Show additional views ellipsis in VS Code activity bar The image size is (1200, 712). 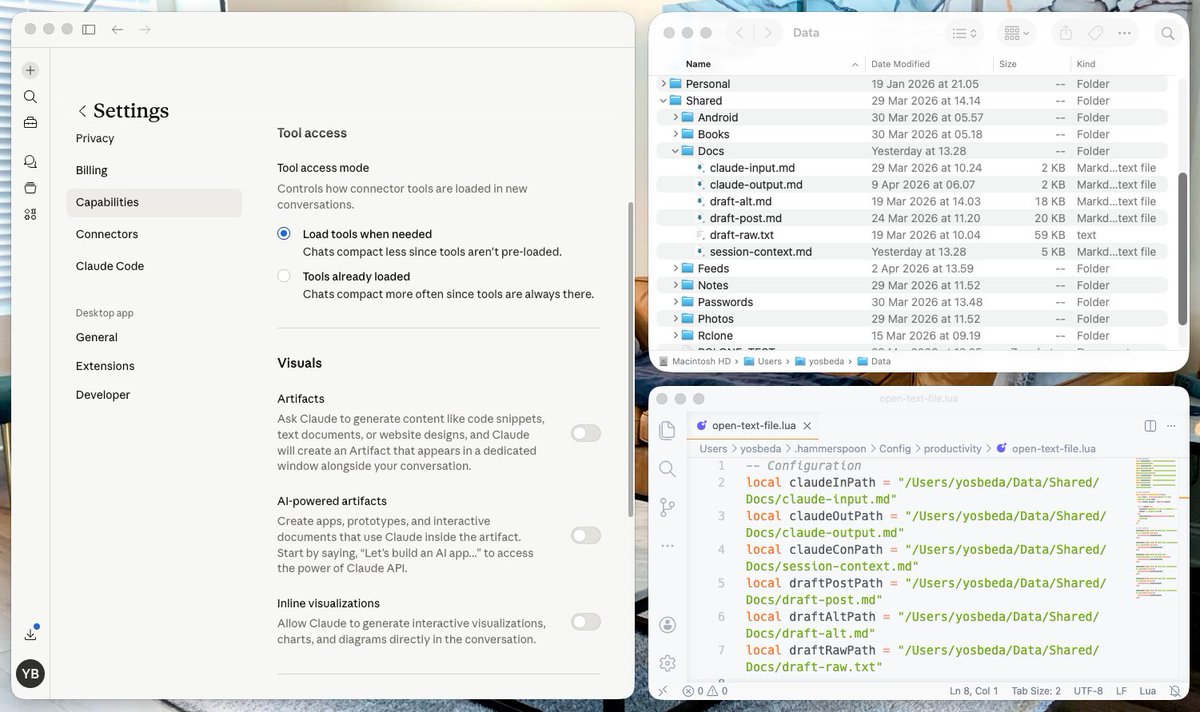pos(668,546)
